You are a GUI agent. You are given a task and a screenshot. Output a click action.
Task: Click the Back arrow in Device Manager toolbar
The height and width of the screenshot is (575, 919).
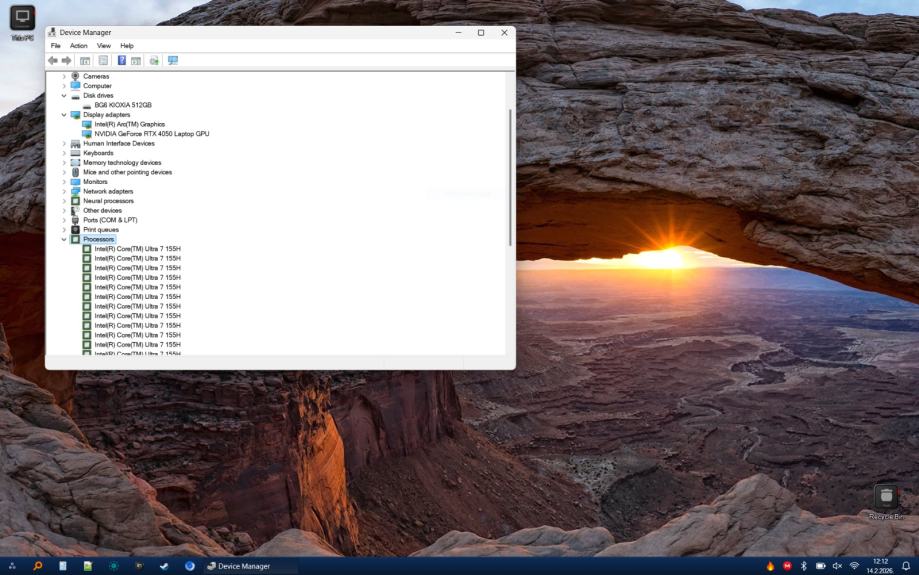click(53, 60)
